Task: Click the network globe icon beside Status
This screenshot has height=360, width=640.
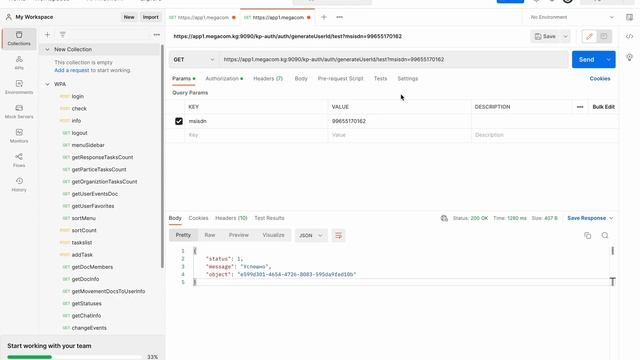Action: pos(444,218)
